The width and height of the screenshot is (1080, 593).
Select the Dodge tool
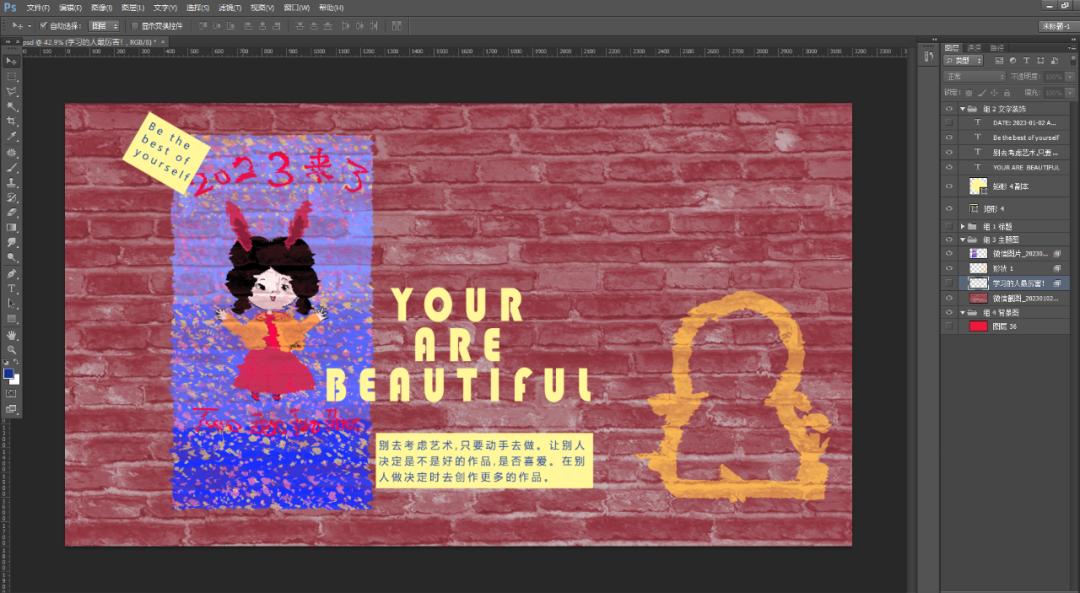[11, 258]
